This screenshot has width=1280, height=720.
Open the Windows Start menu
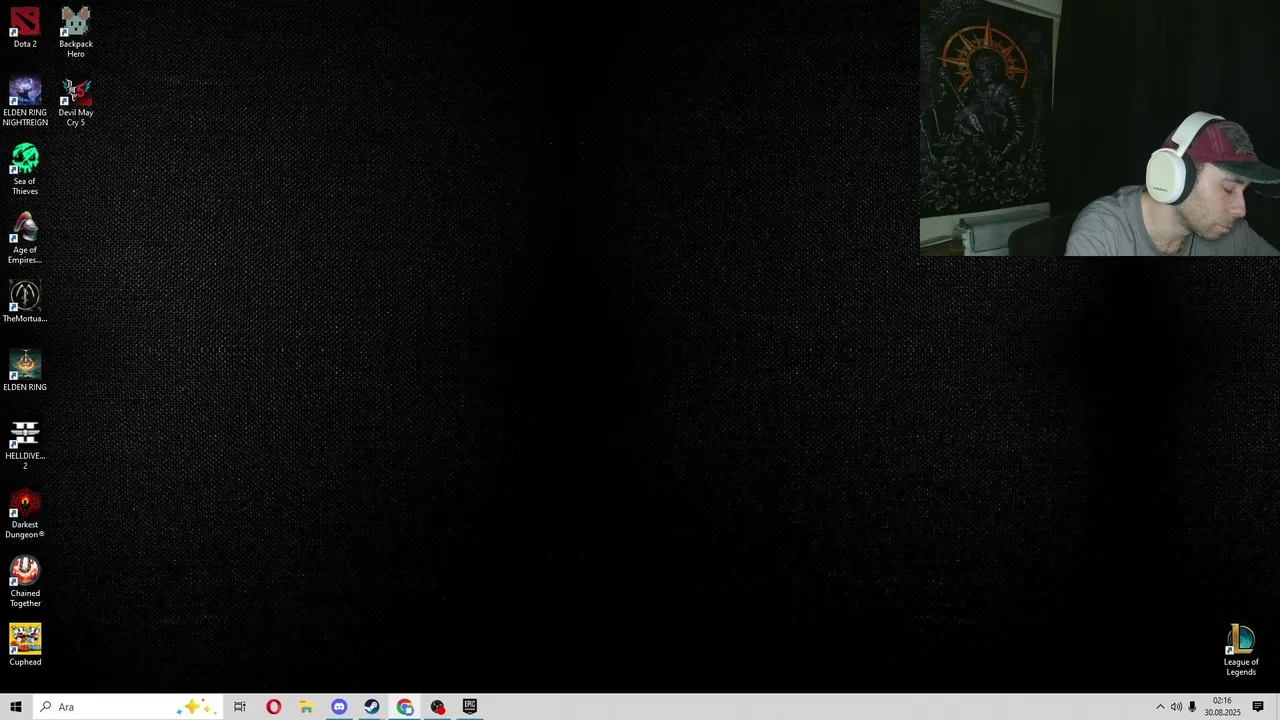click(x=16, y=707)
